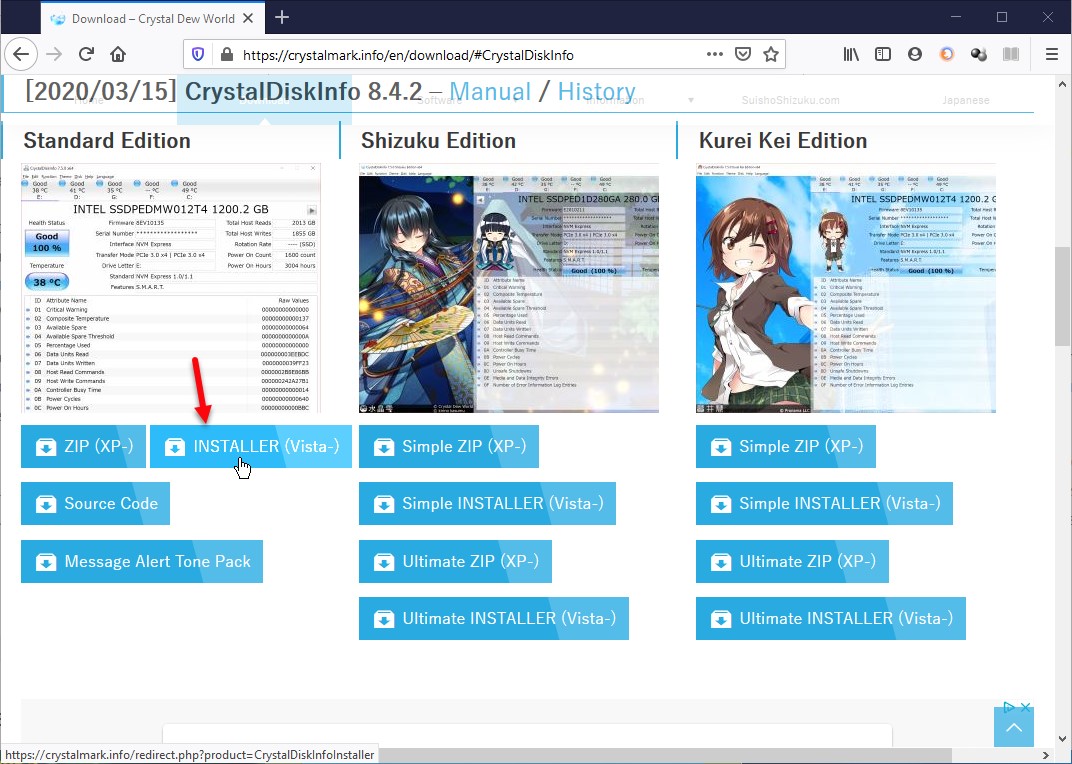The height and width of the screenshot is (764, 1072).
Task: Click the AdChoices triangle icon
Action: (1009, 707)
